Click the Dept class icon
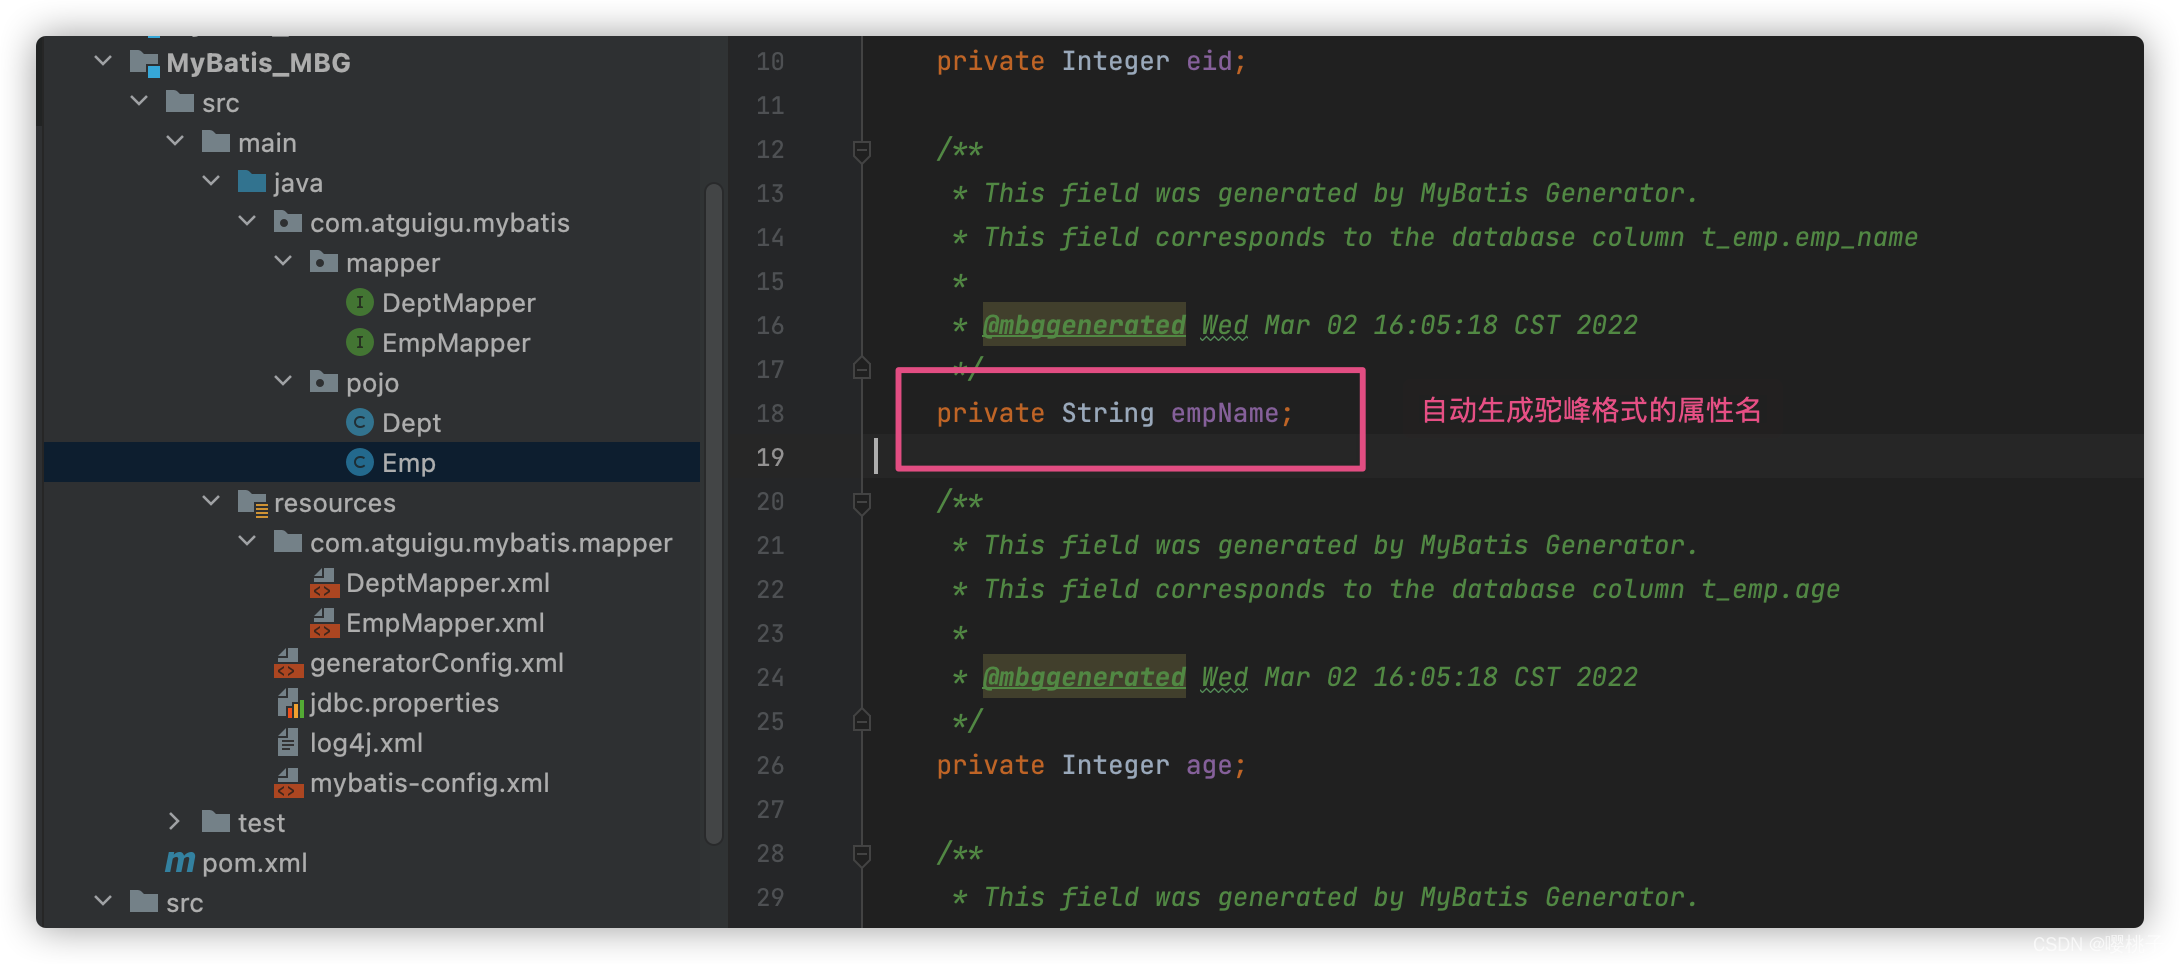2180x964 pixels. pos(359,422)
